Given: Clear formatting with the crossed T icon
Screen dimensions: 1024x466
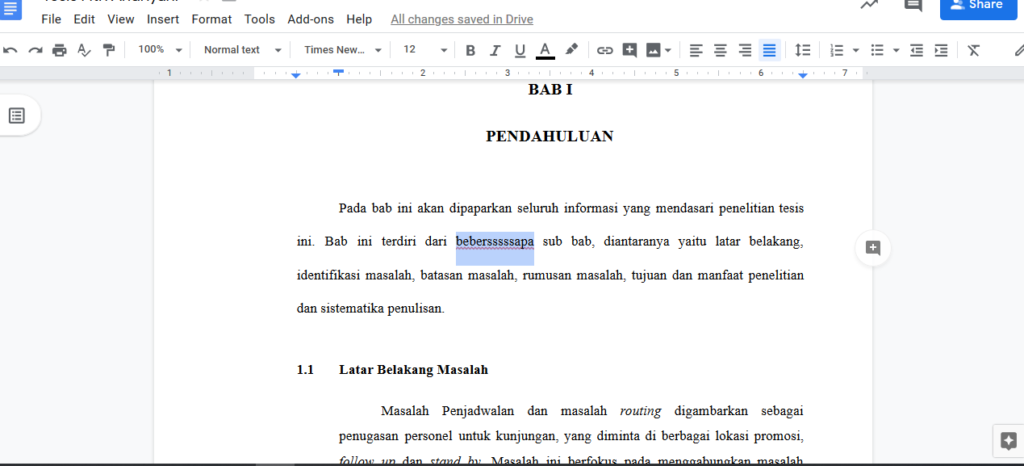Looking at the screenshot, I should pyautogui.click(x=974, y=50).
